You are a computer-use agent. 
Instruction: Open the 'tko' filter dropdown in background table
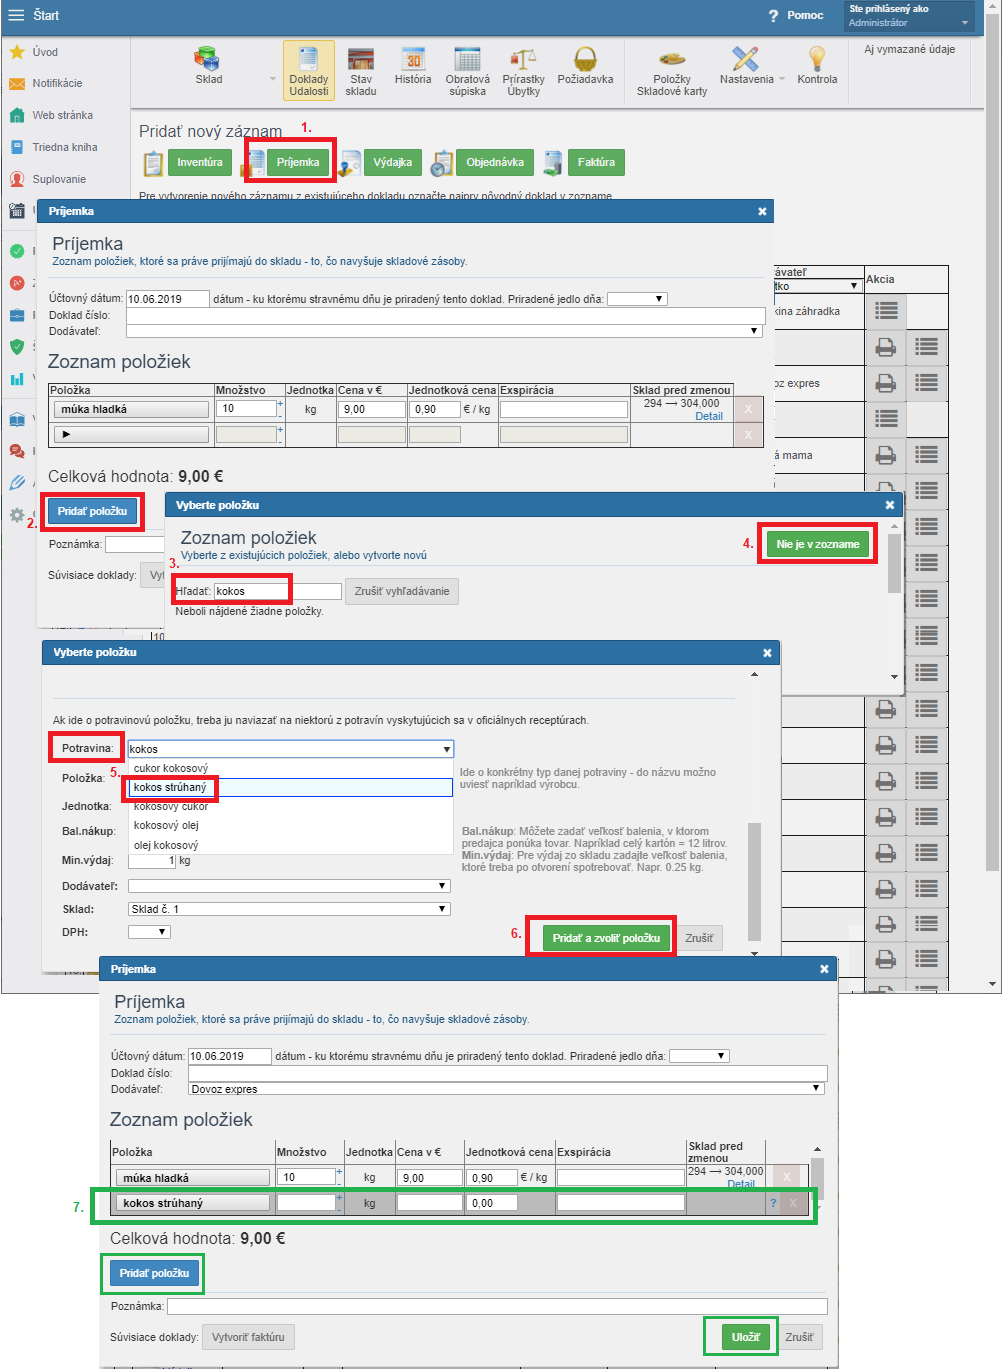[817, 286]
